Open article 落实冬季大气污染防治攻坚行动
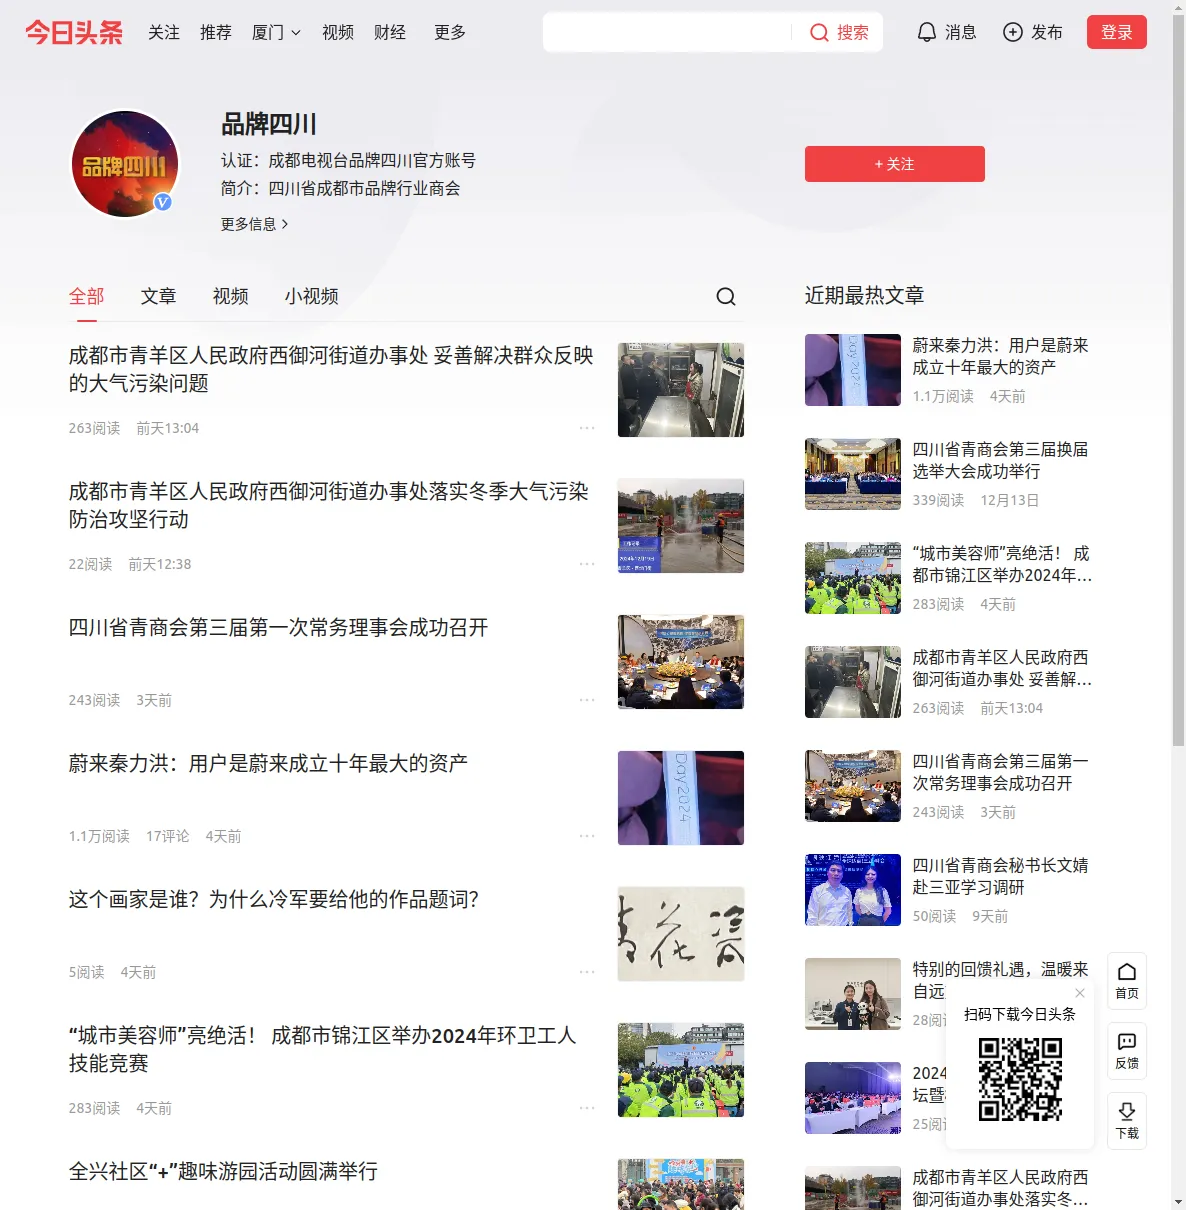 coord(329,505)
